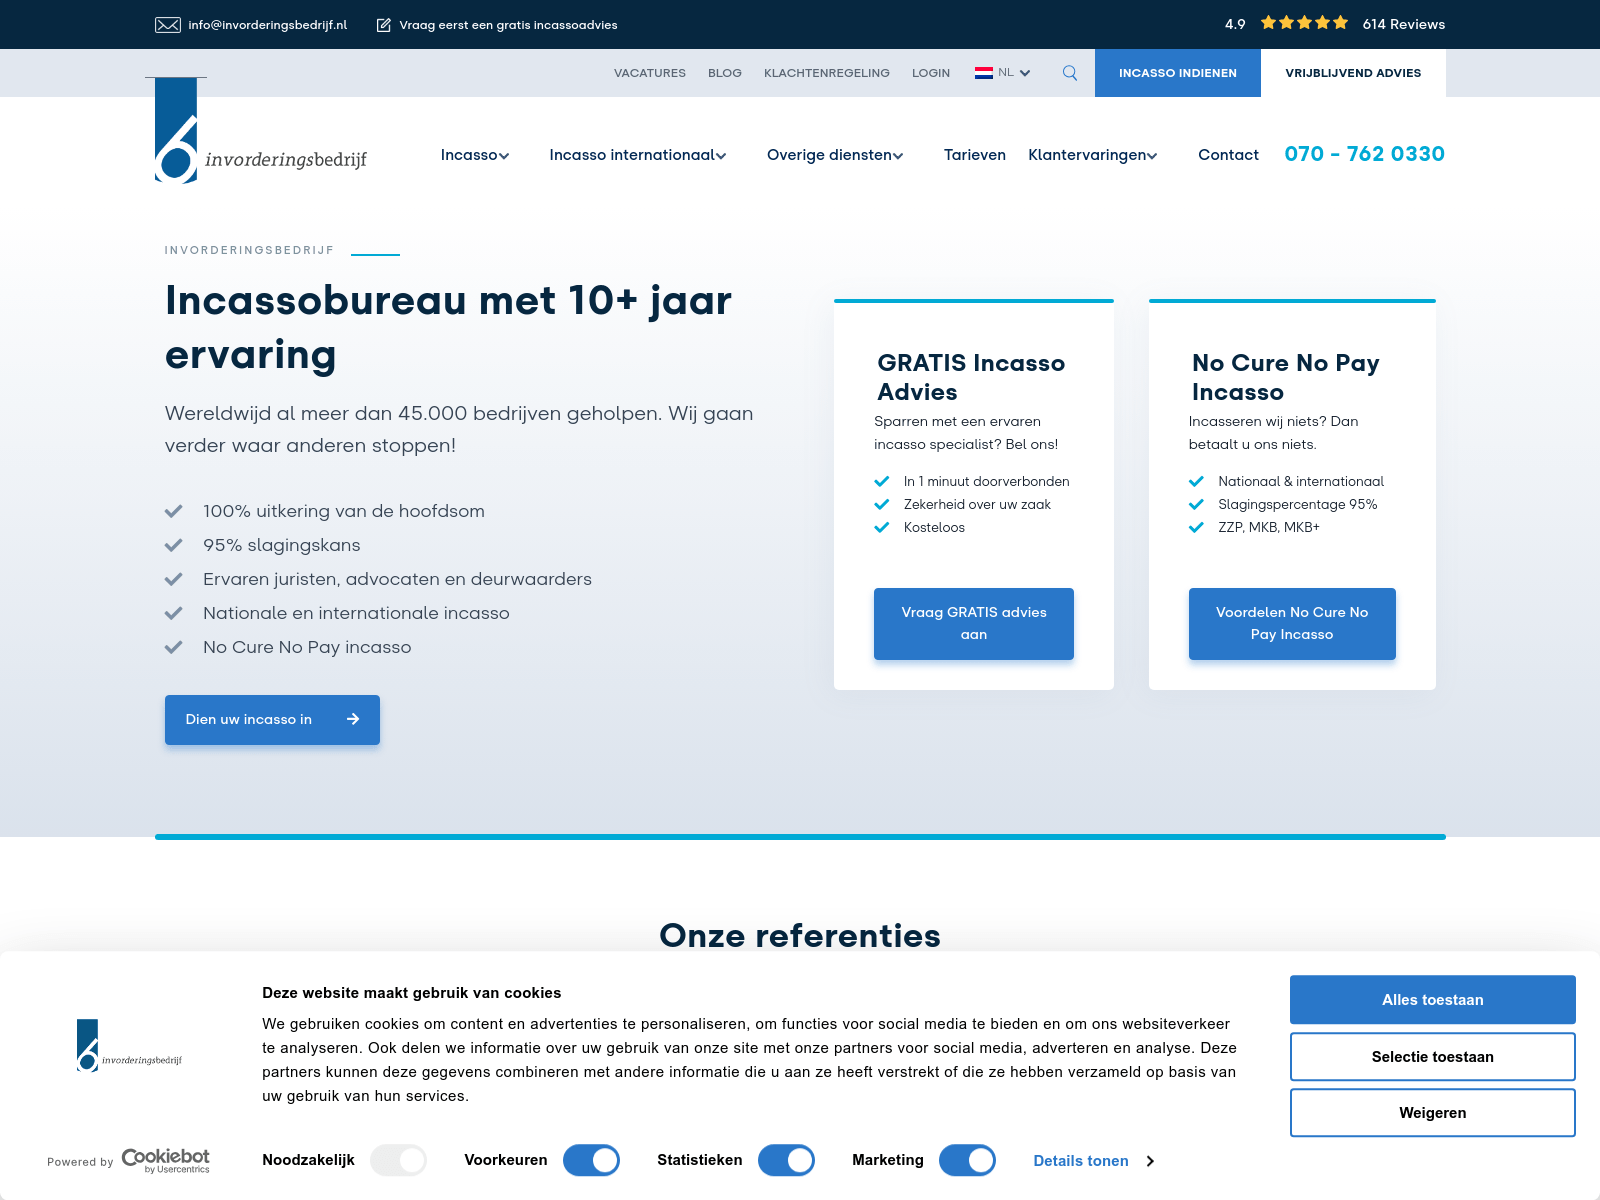
Task: Click checkmark beside ZZP, MKB, MKB+
Action: point(1196,527)
